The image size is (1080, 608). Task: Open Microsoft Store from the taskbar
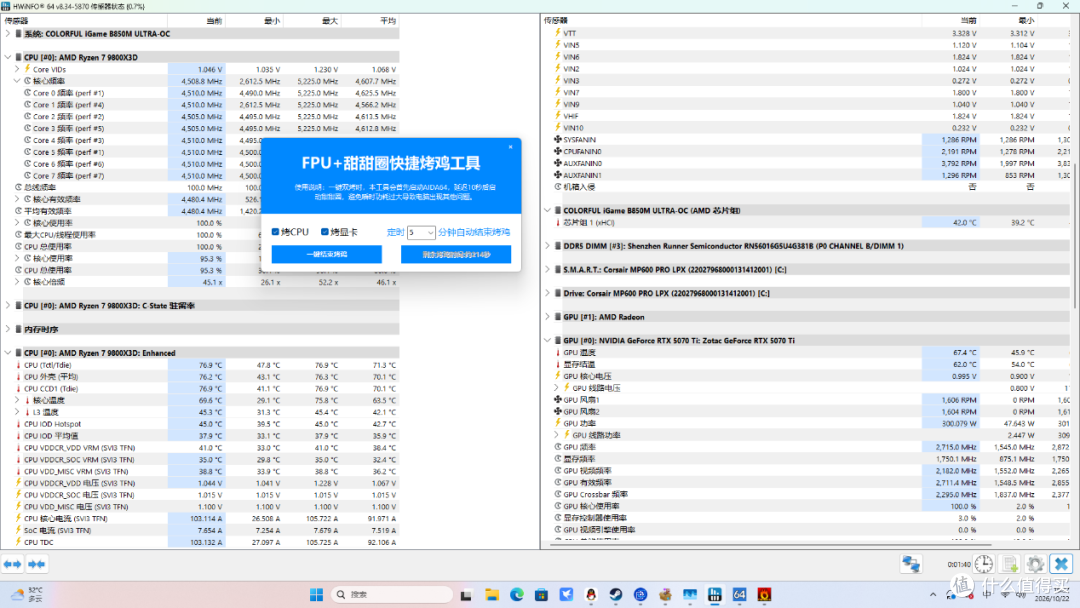point(541,594)
